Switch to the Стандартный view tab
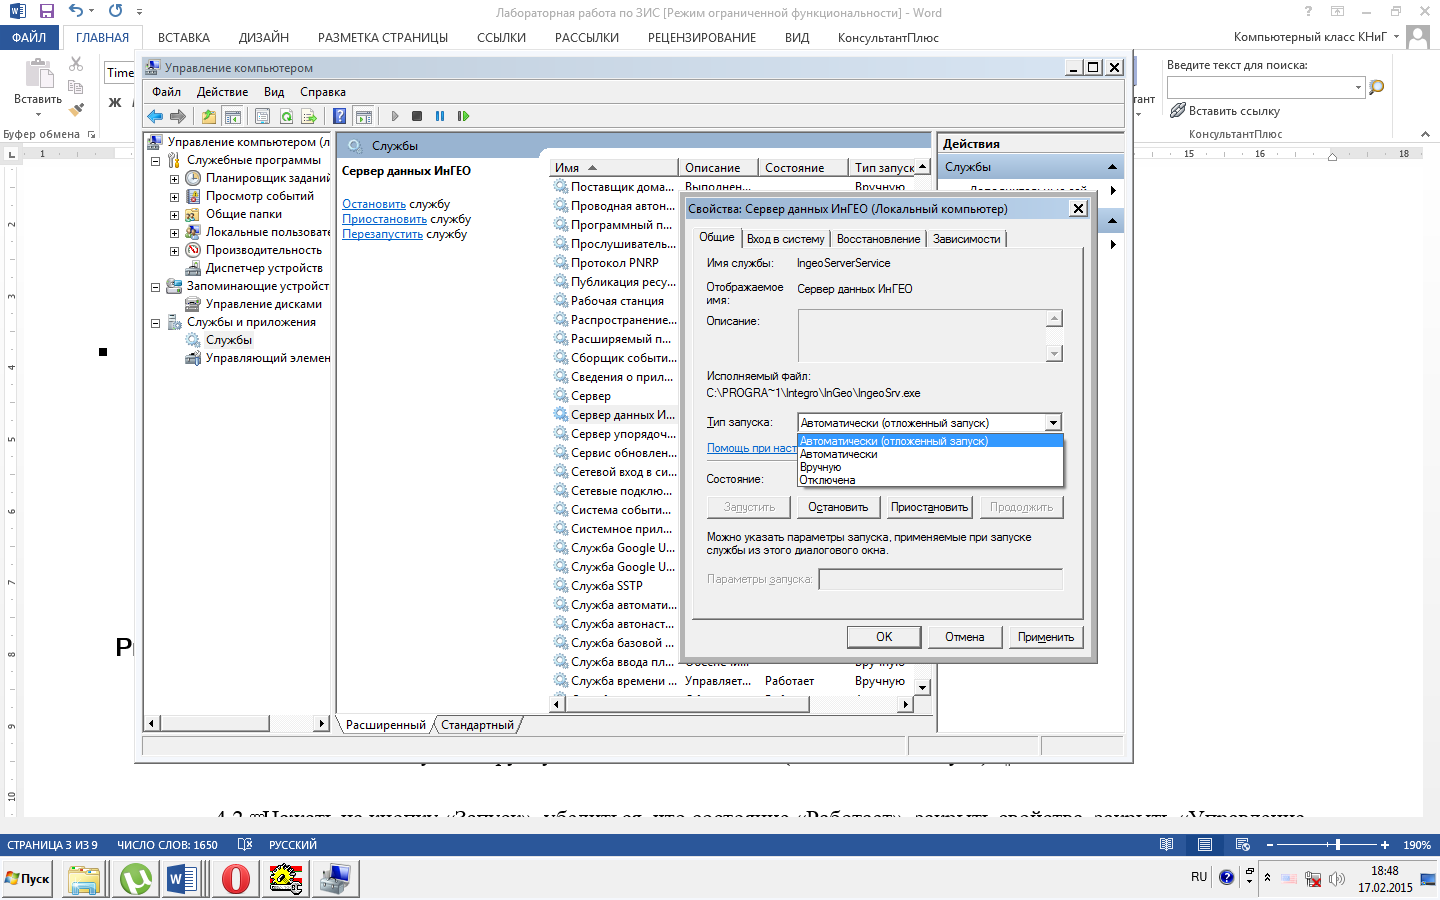Screen dimensions: 1440x900 [477, 725]
